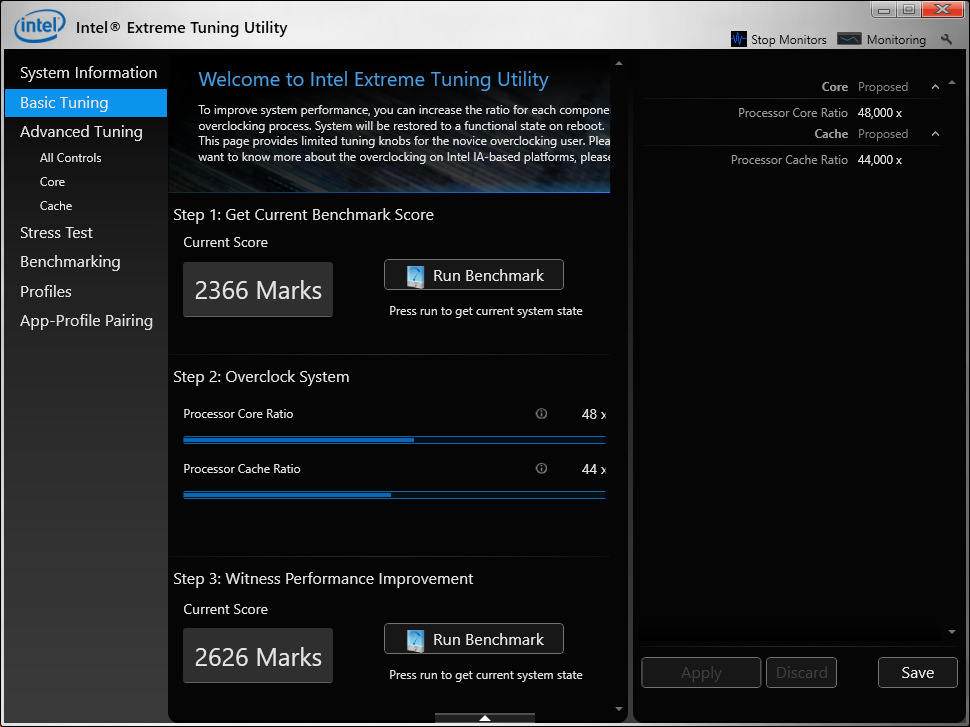
Task: Expand the bottom monitoring panel arrow
Action: (x=485, y=718)
